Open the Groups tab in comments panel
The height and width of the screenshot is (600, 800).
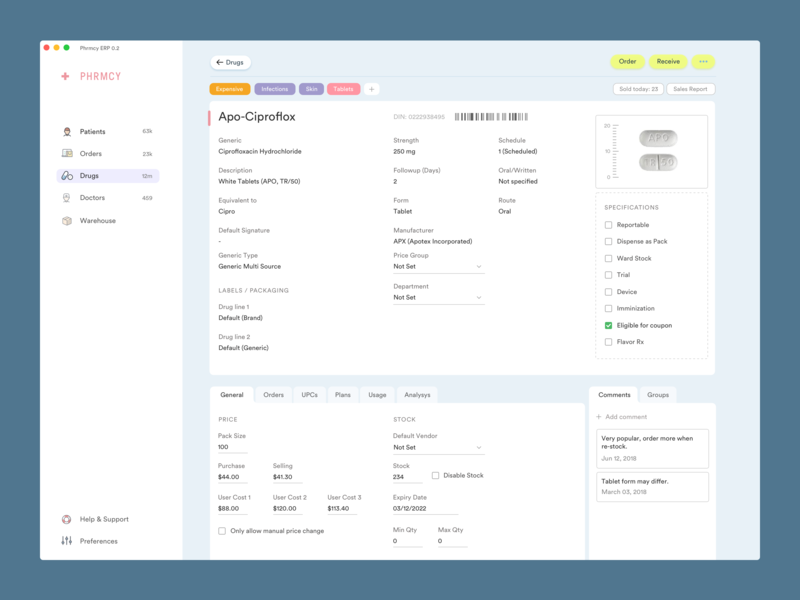click(x=658, y=394)
